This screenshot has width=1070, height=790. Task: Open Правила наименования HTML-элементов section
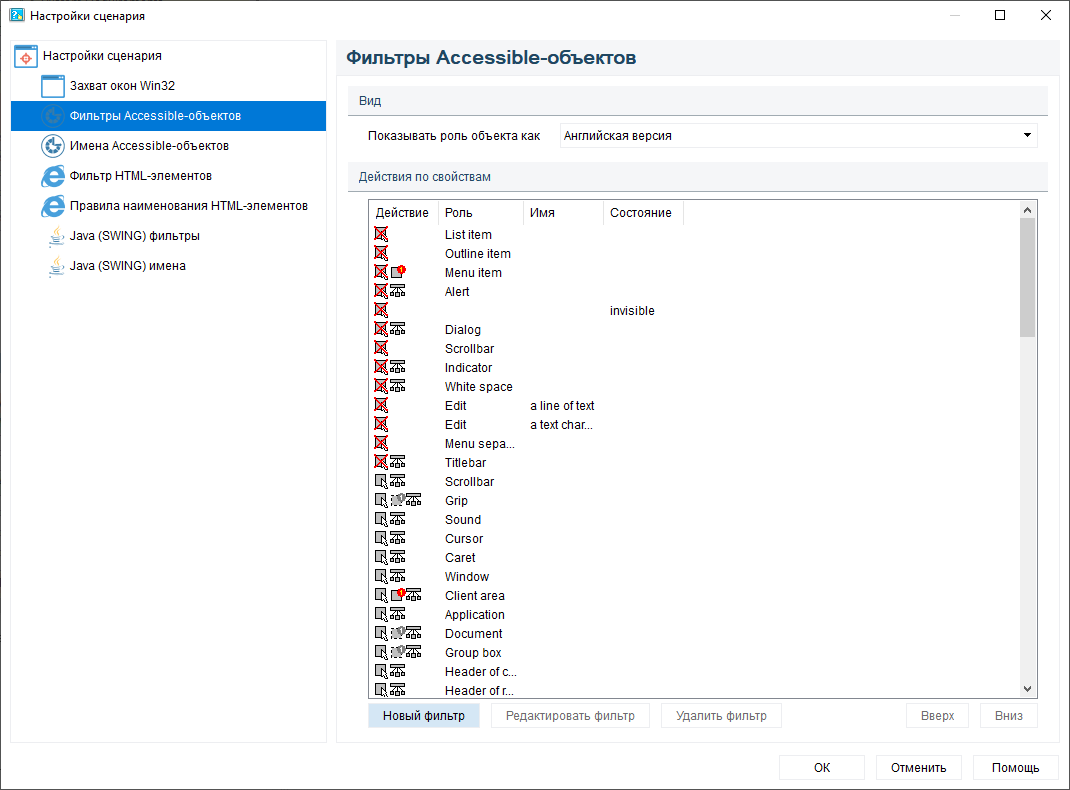[x=188, y=206]
